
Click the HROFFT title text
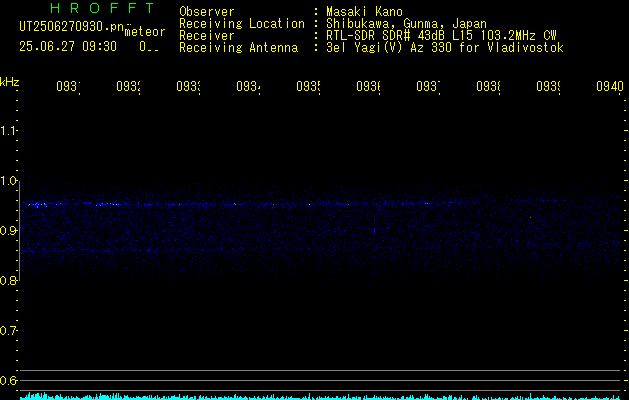point(102,8)
